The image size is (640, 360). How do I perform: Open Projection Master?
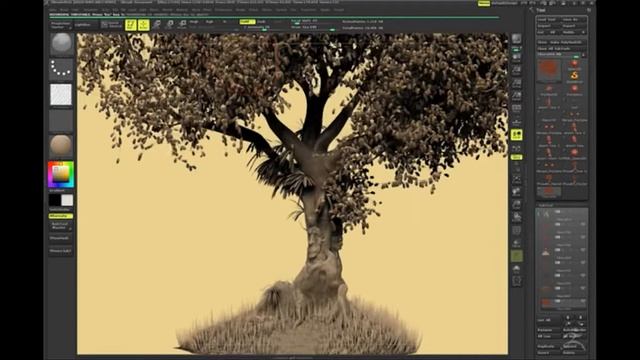pyautogui.click(x=61, y=25)
